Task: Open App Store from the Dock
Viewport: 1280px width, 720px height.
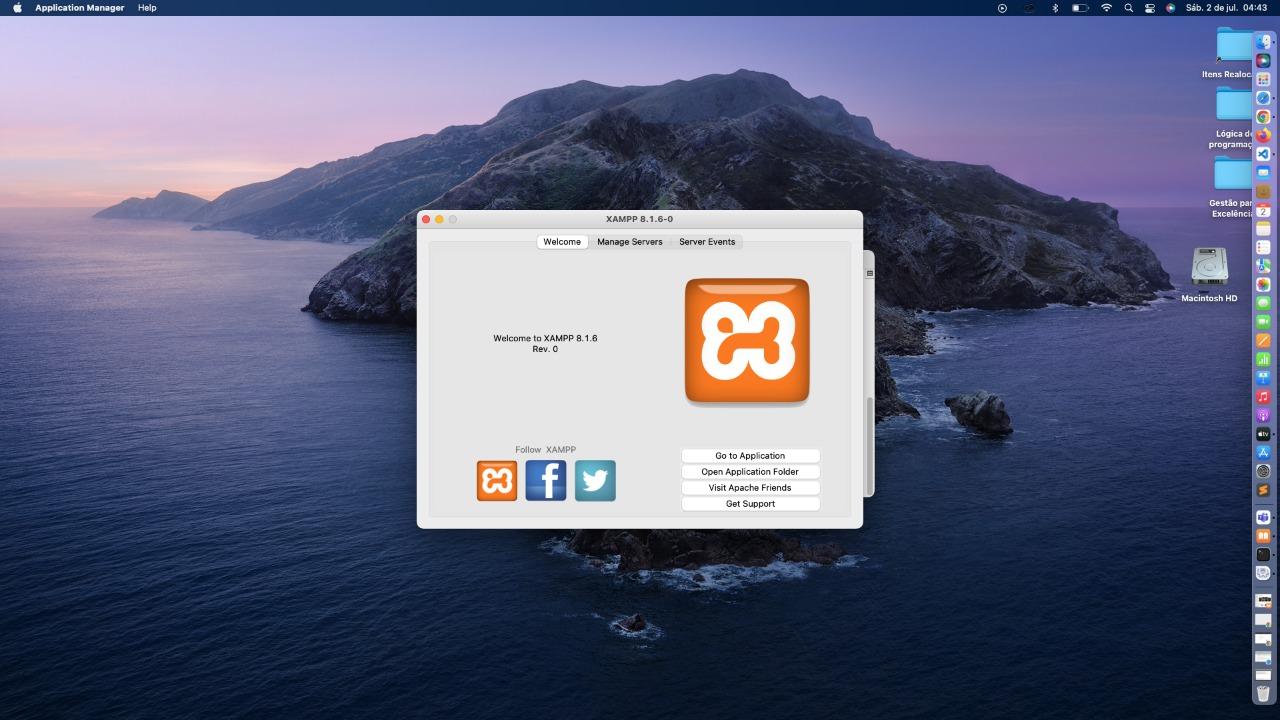Action: point(1263,452)
